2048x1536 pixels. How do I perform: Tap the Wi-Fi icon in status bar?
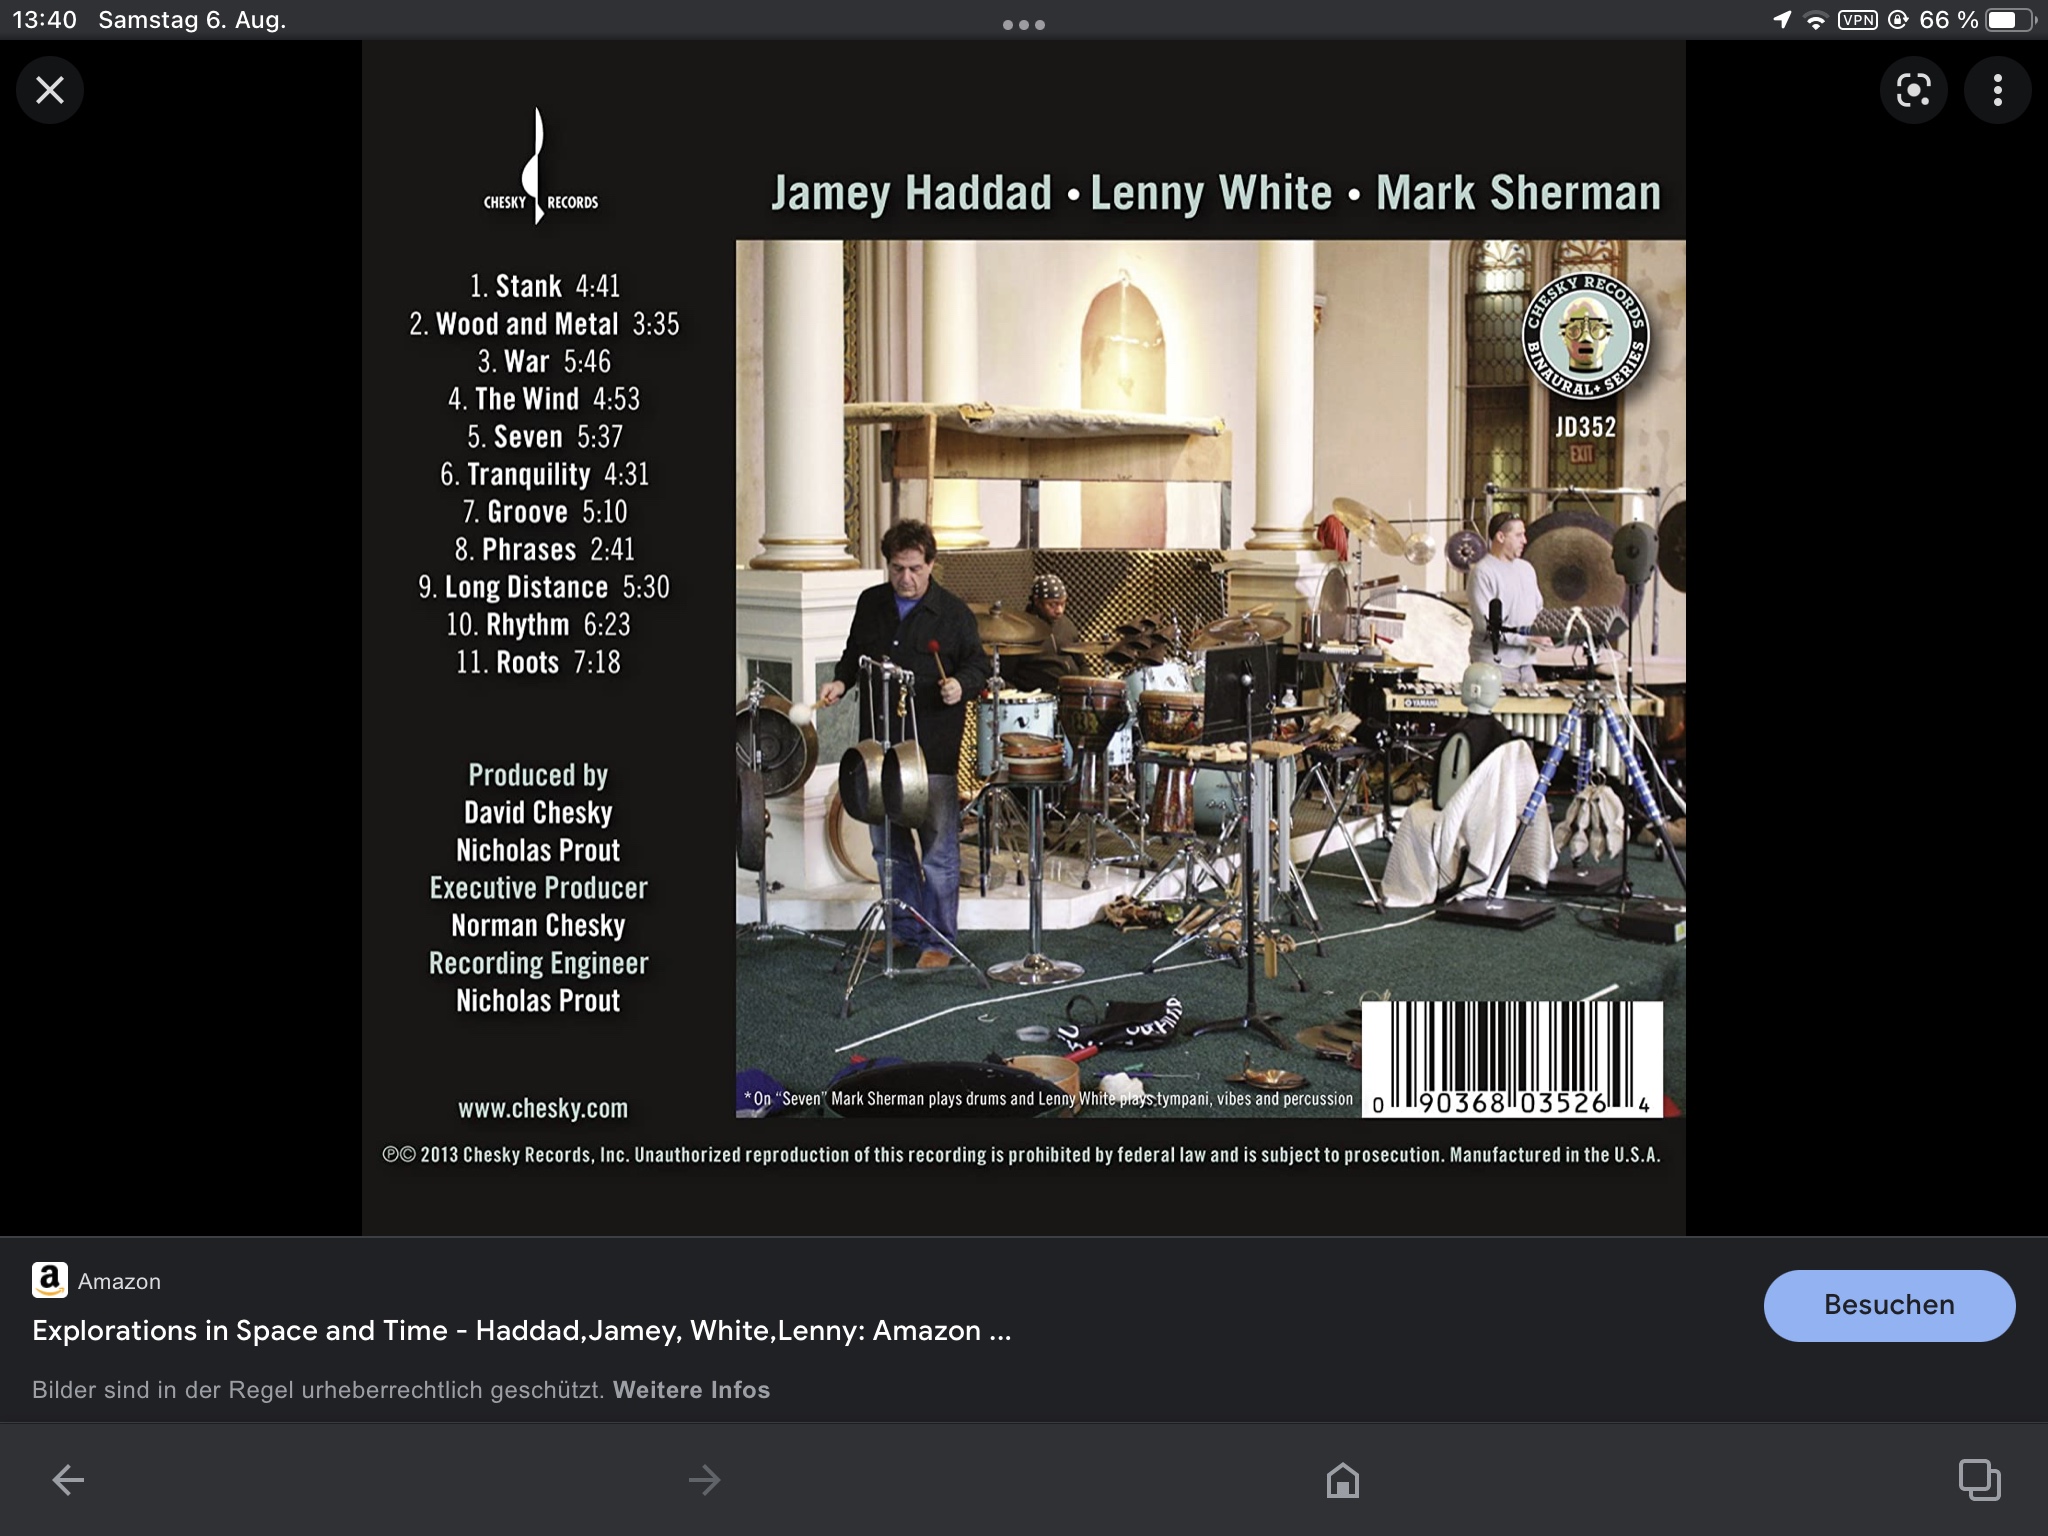click(1815, 20)
